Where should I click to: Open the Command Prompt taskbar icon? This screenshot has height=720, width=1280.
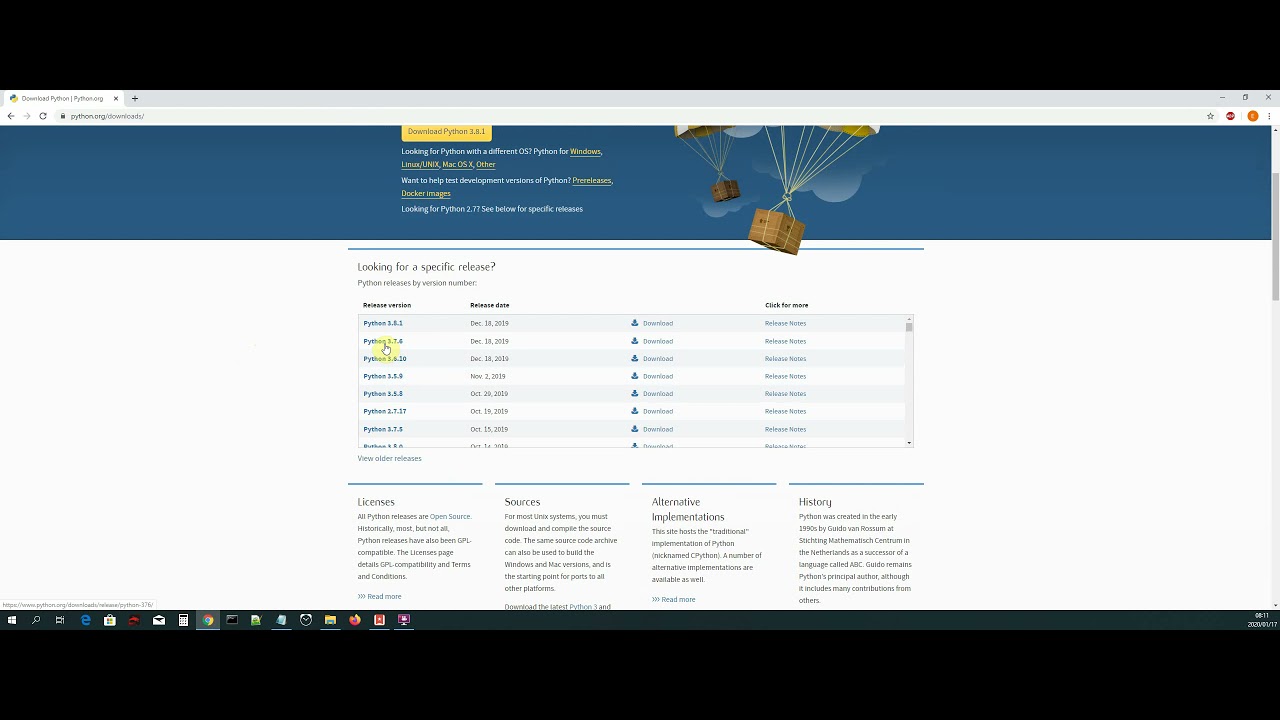(232, 620)
